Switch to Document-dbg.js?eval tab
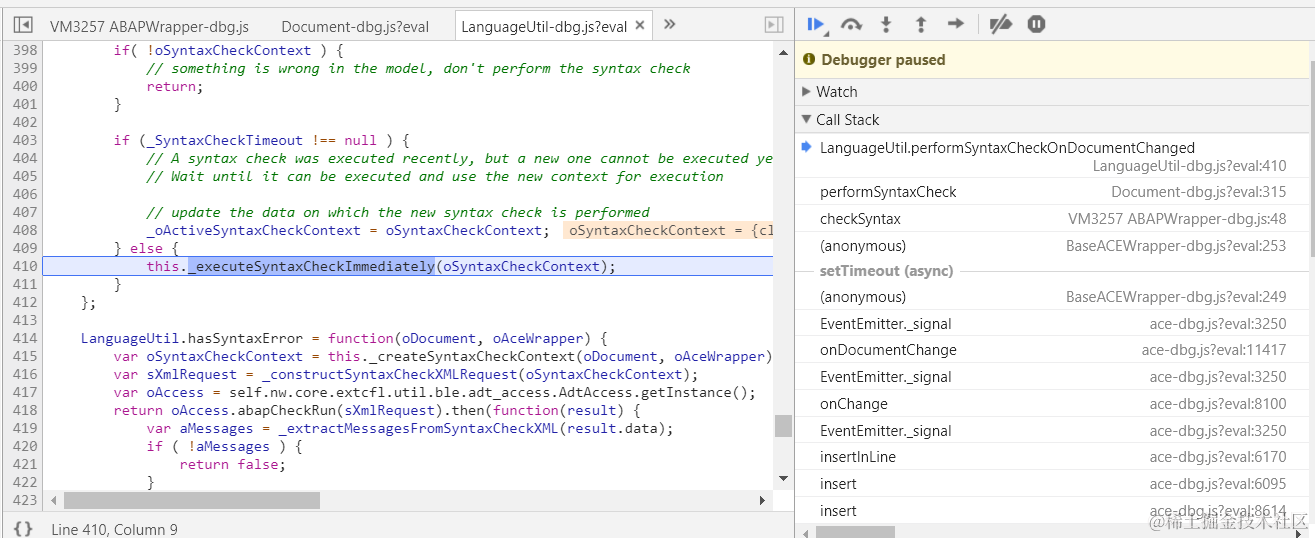This screenshot has width=1315, height=538. click(355, 26)
